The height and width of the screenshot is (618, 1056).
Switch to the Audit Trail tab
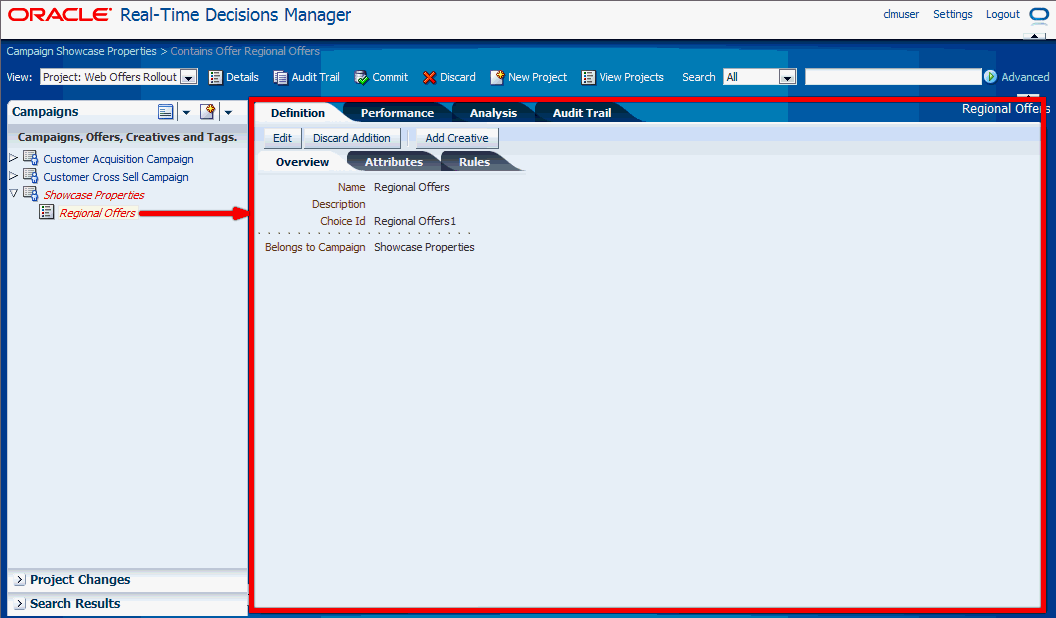(582, 113)
